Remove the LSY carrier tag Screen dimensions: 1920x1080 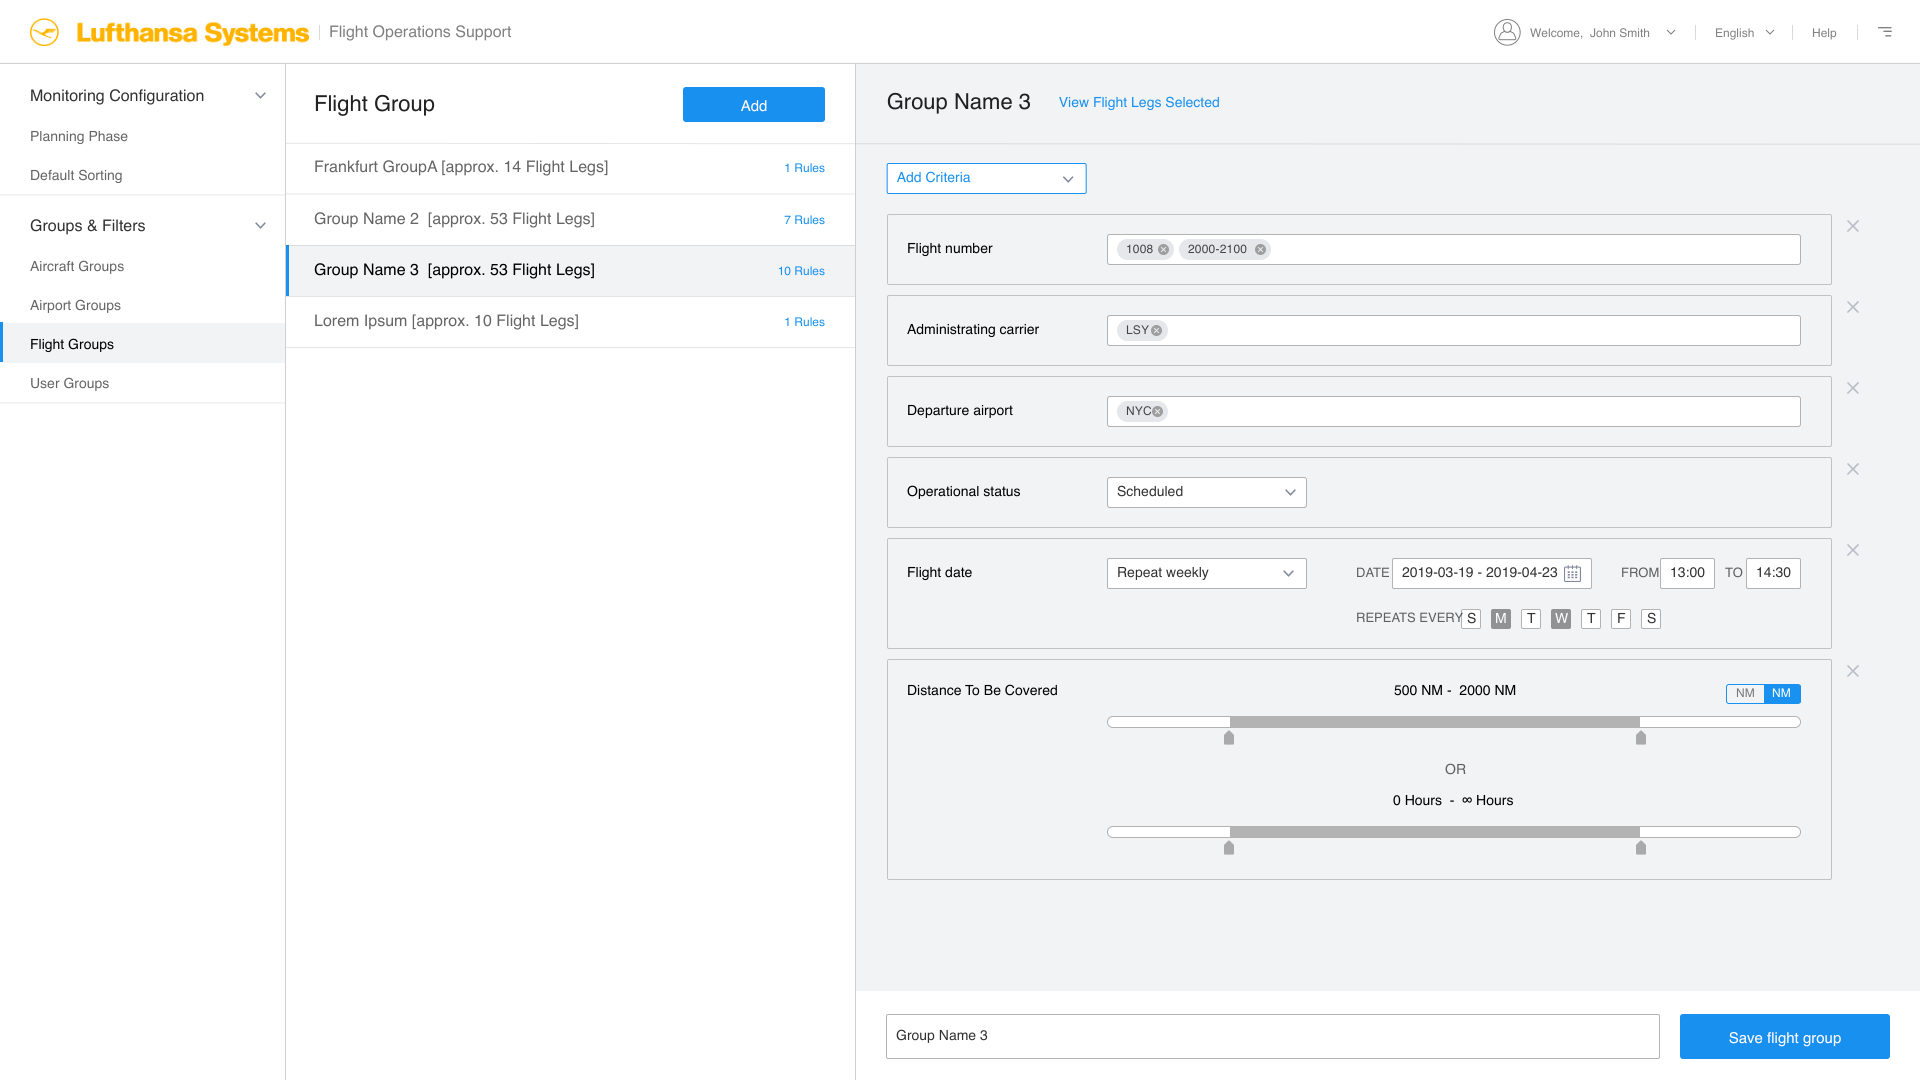coord(1156,331)
